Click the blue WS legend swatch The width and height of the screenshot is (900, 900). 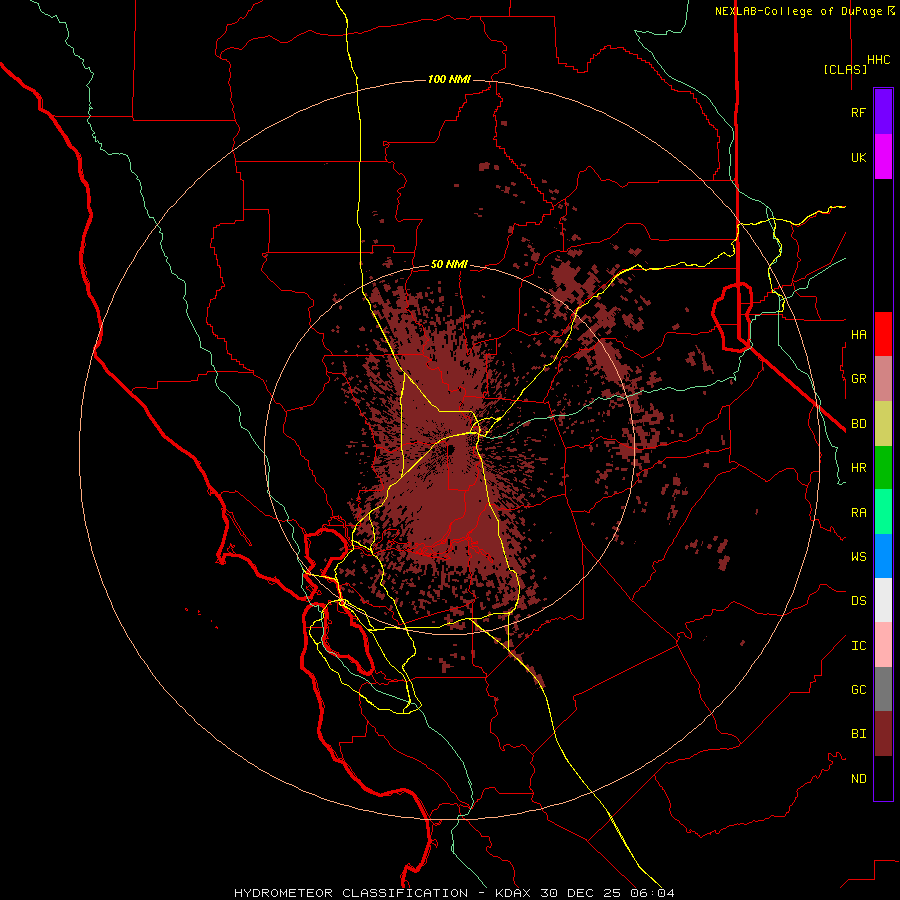tap(883, 556)
